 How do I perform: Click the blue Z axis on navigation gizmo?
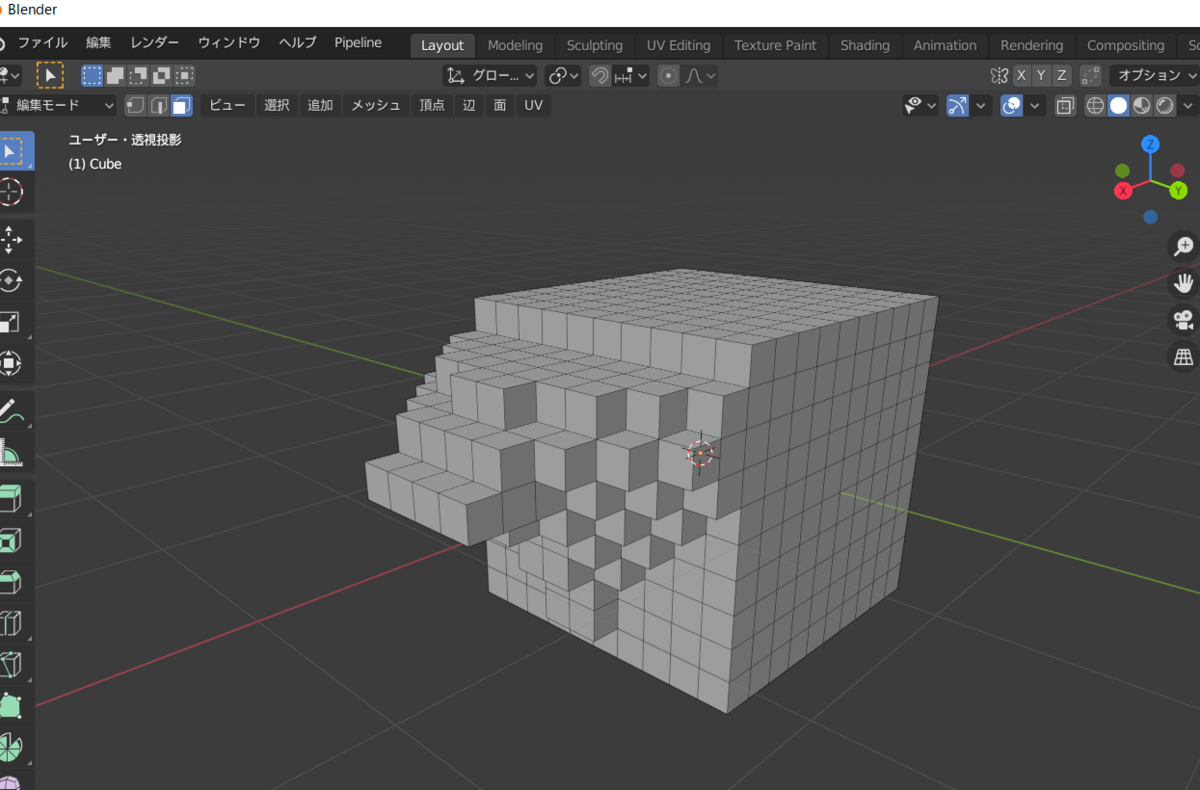click(1151, 145)
